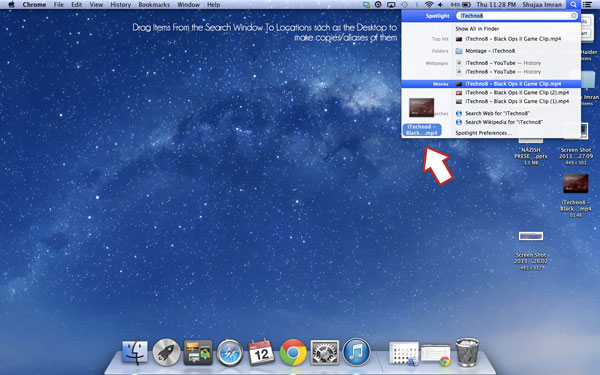This screenshot has width=600, height=375.
Task: Open Calendar app showing 12
Action: tap(261, 352)
